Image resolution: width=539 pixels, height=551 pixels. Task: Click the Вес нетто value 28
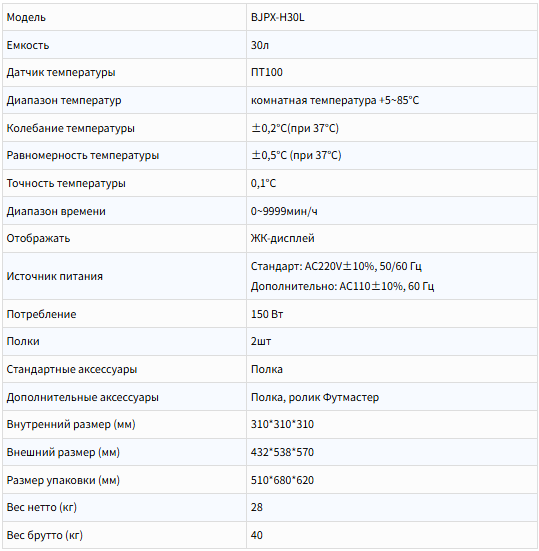[256, 507]
